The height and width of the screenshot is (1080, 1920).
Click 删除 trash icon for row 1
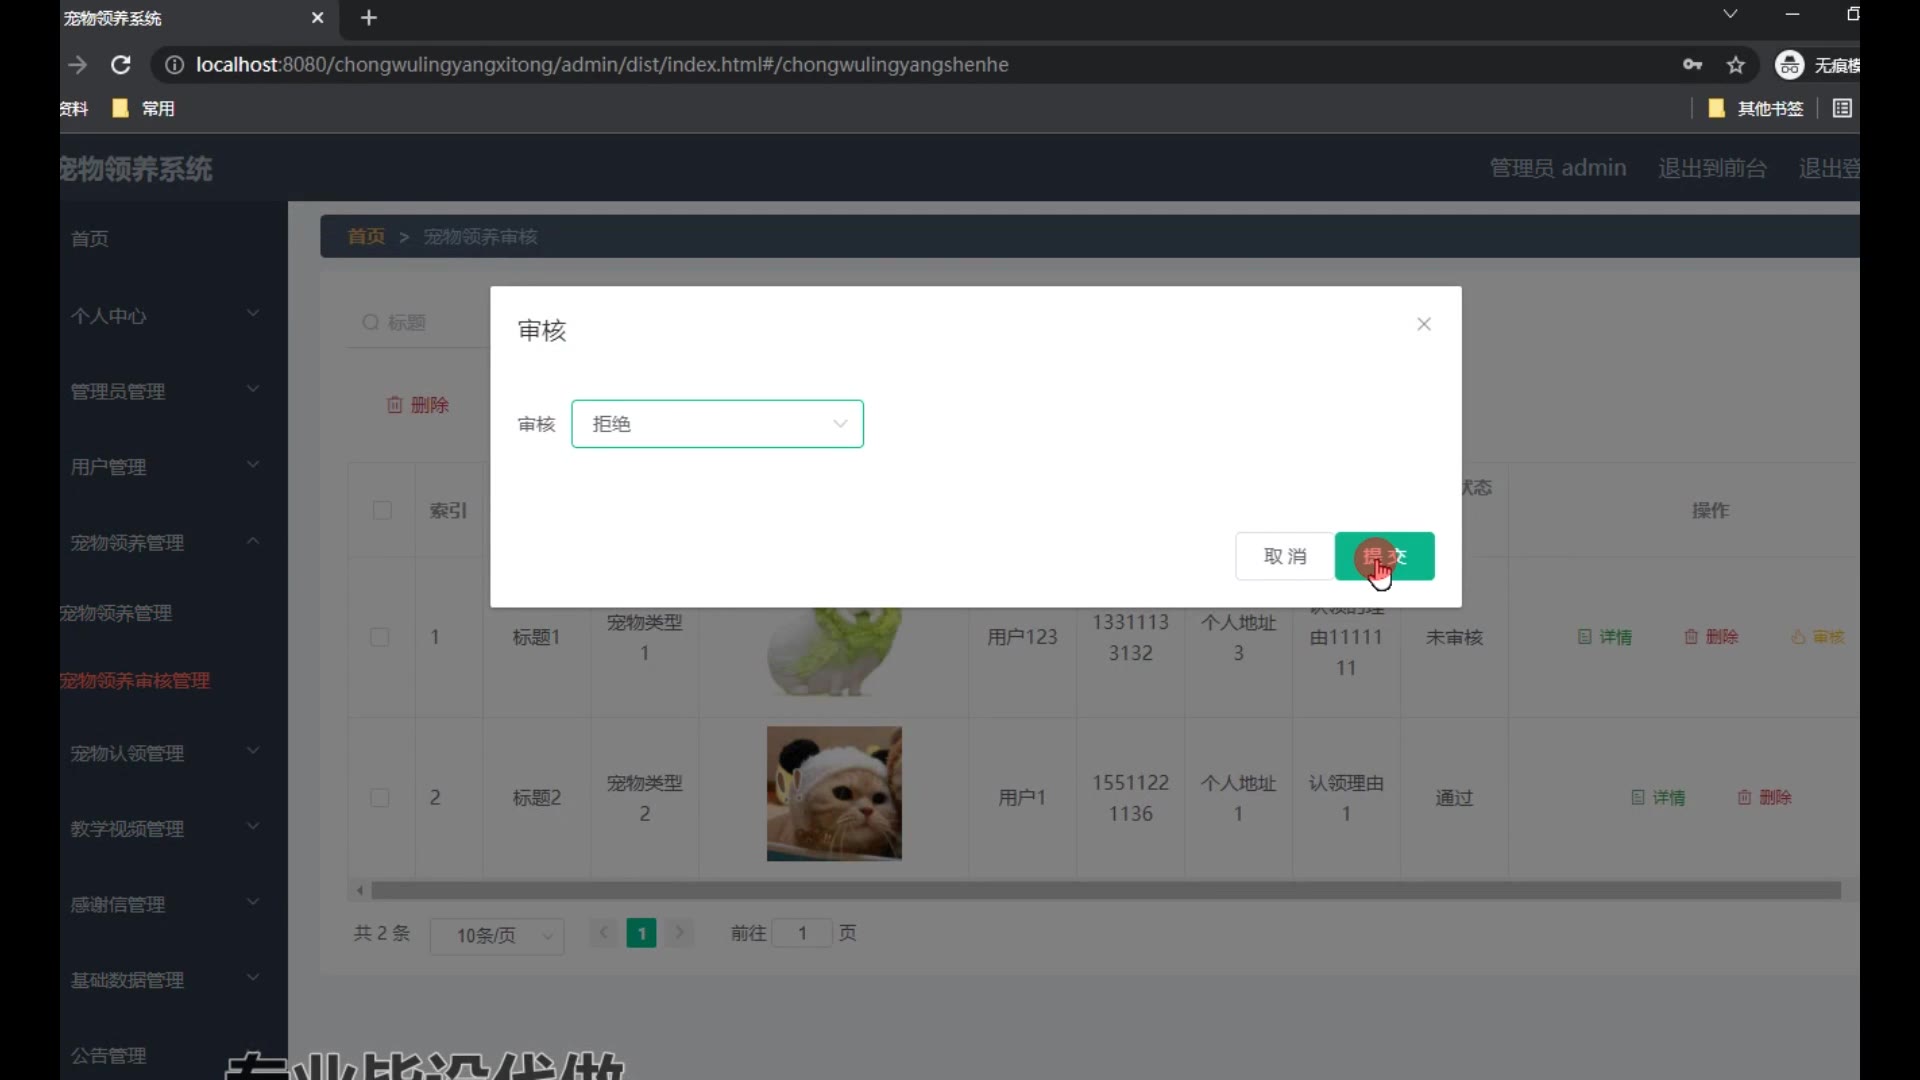[x=1691, y=637]
